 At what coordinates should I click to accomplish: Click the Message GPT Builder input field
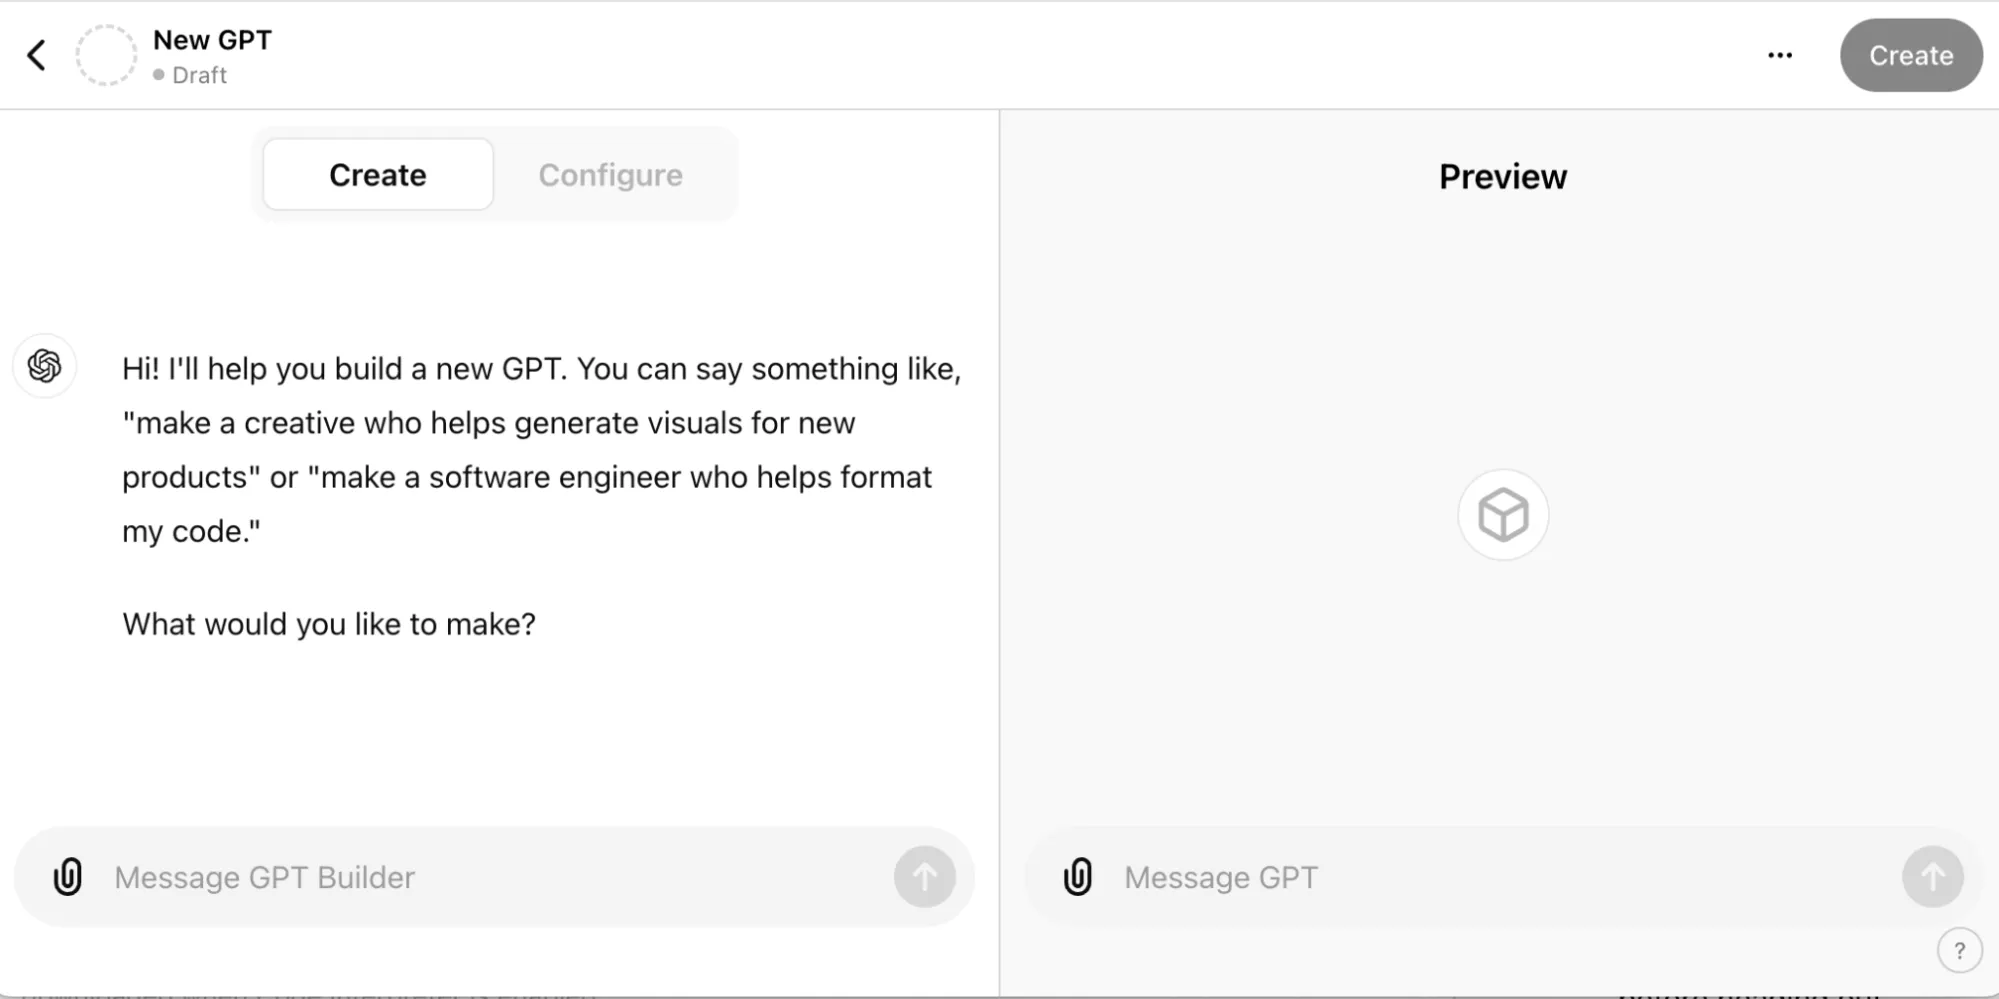coord(450,877)
